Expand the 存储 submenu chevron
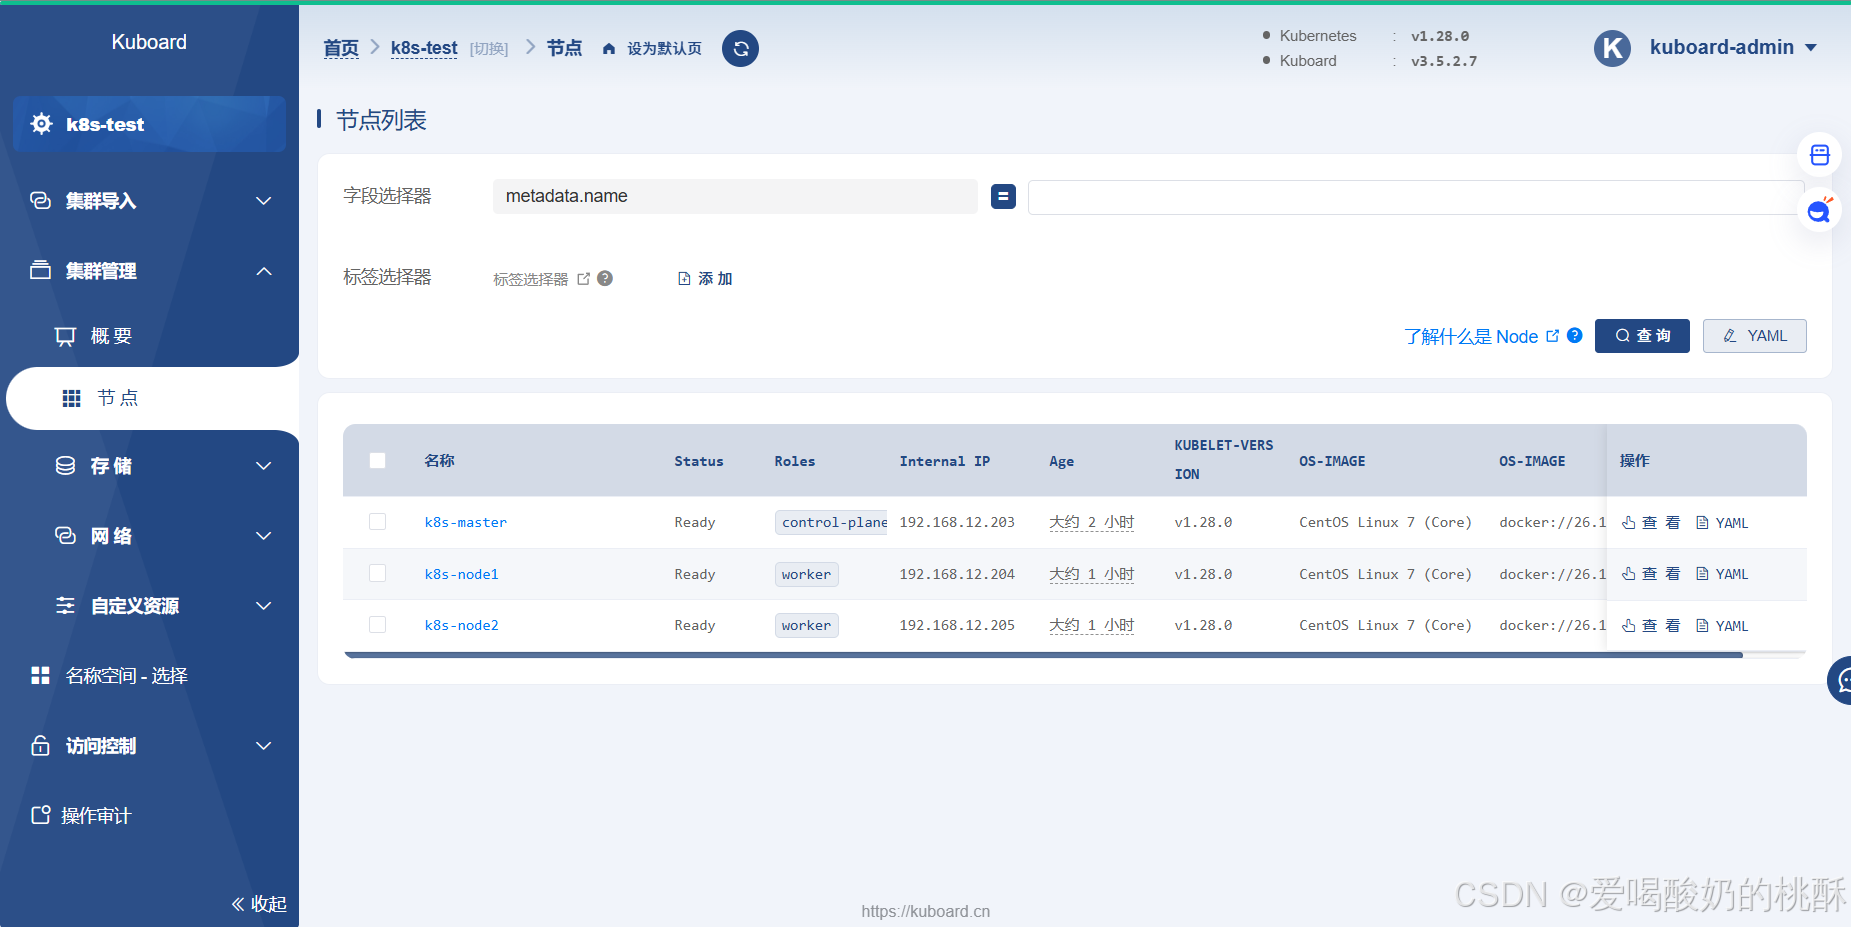Screen dimensions: 1851x927 point(264,466)
